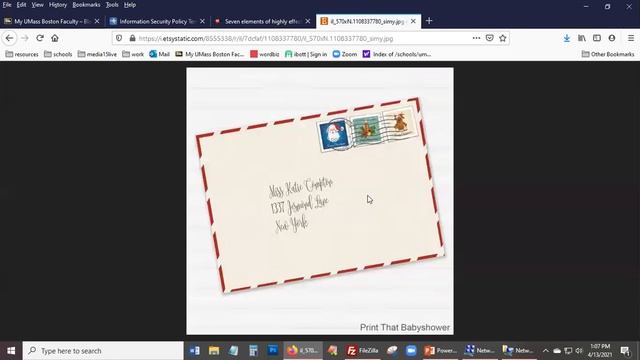Open page actions three-dot menu
The image size is (640, 360).
pyautogui.click(x=476, y=38)
